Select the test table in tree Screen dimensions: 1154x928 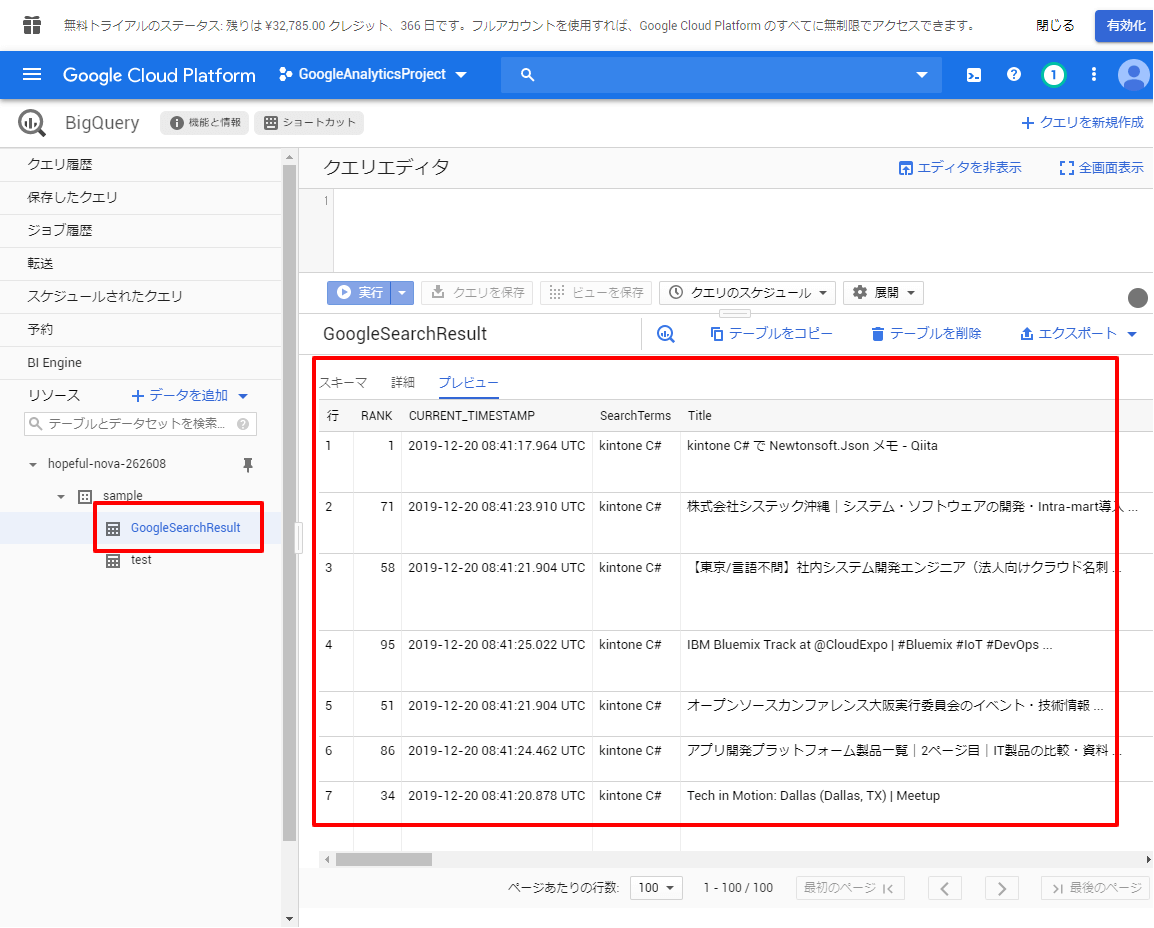point(141,560)
